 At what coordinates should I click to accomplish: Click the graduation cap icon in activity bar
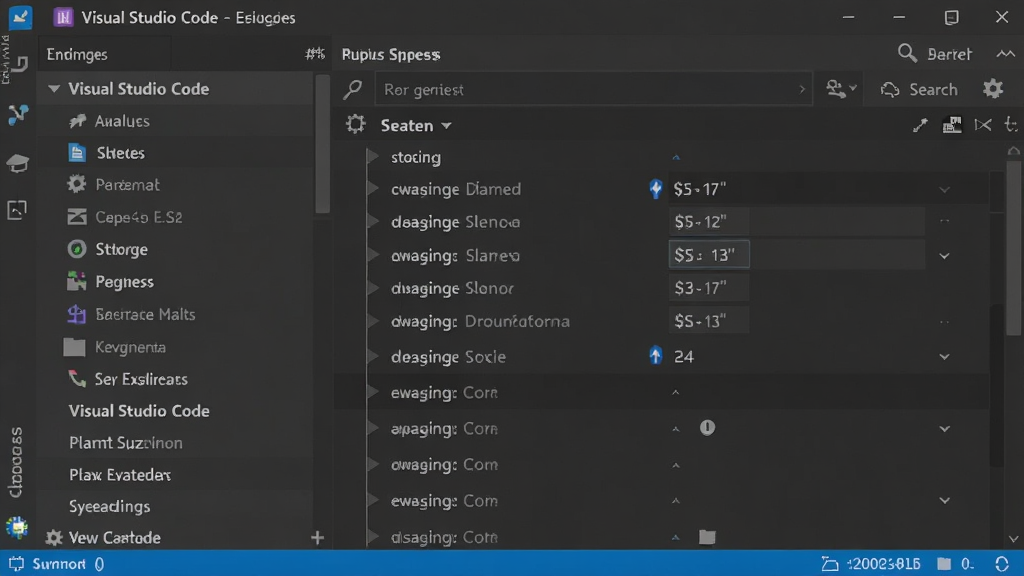coord(18,163)
